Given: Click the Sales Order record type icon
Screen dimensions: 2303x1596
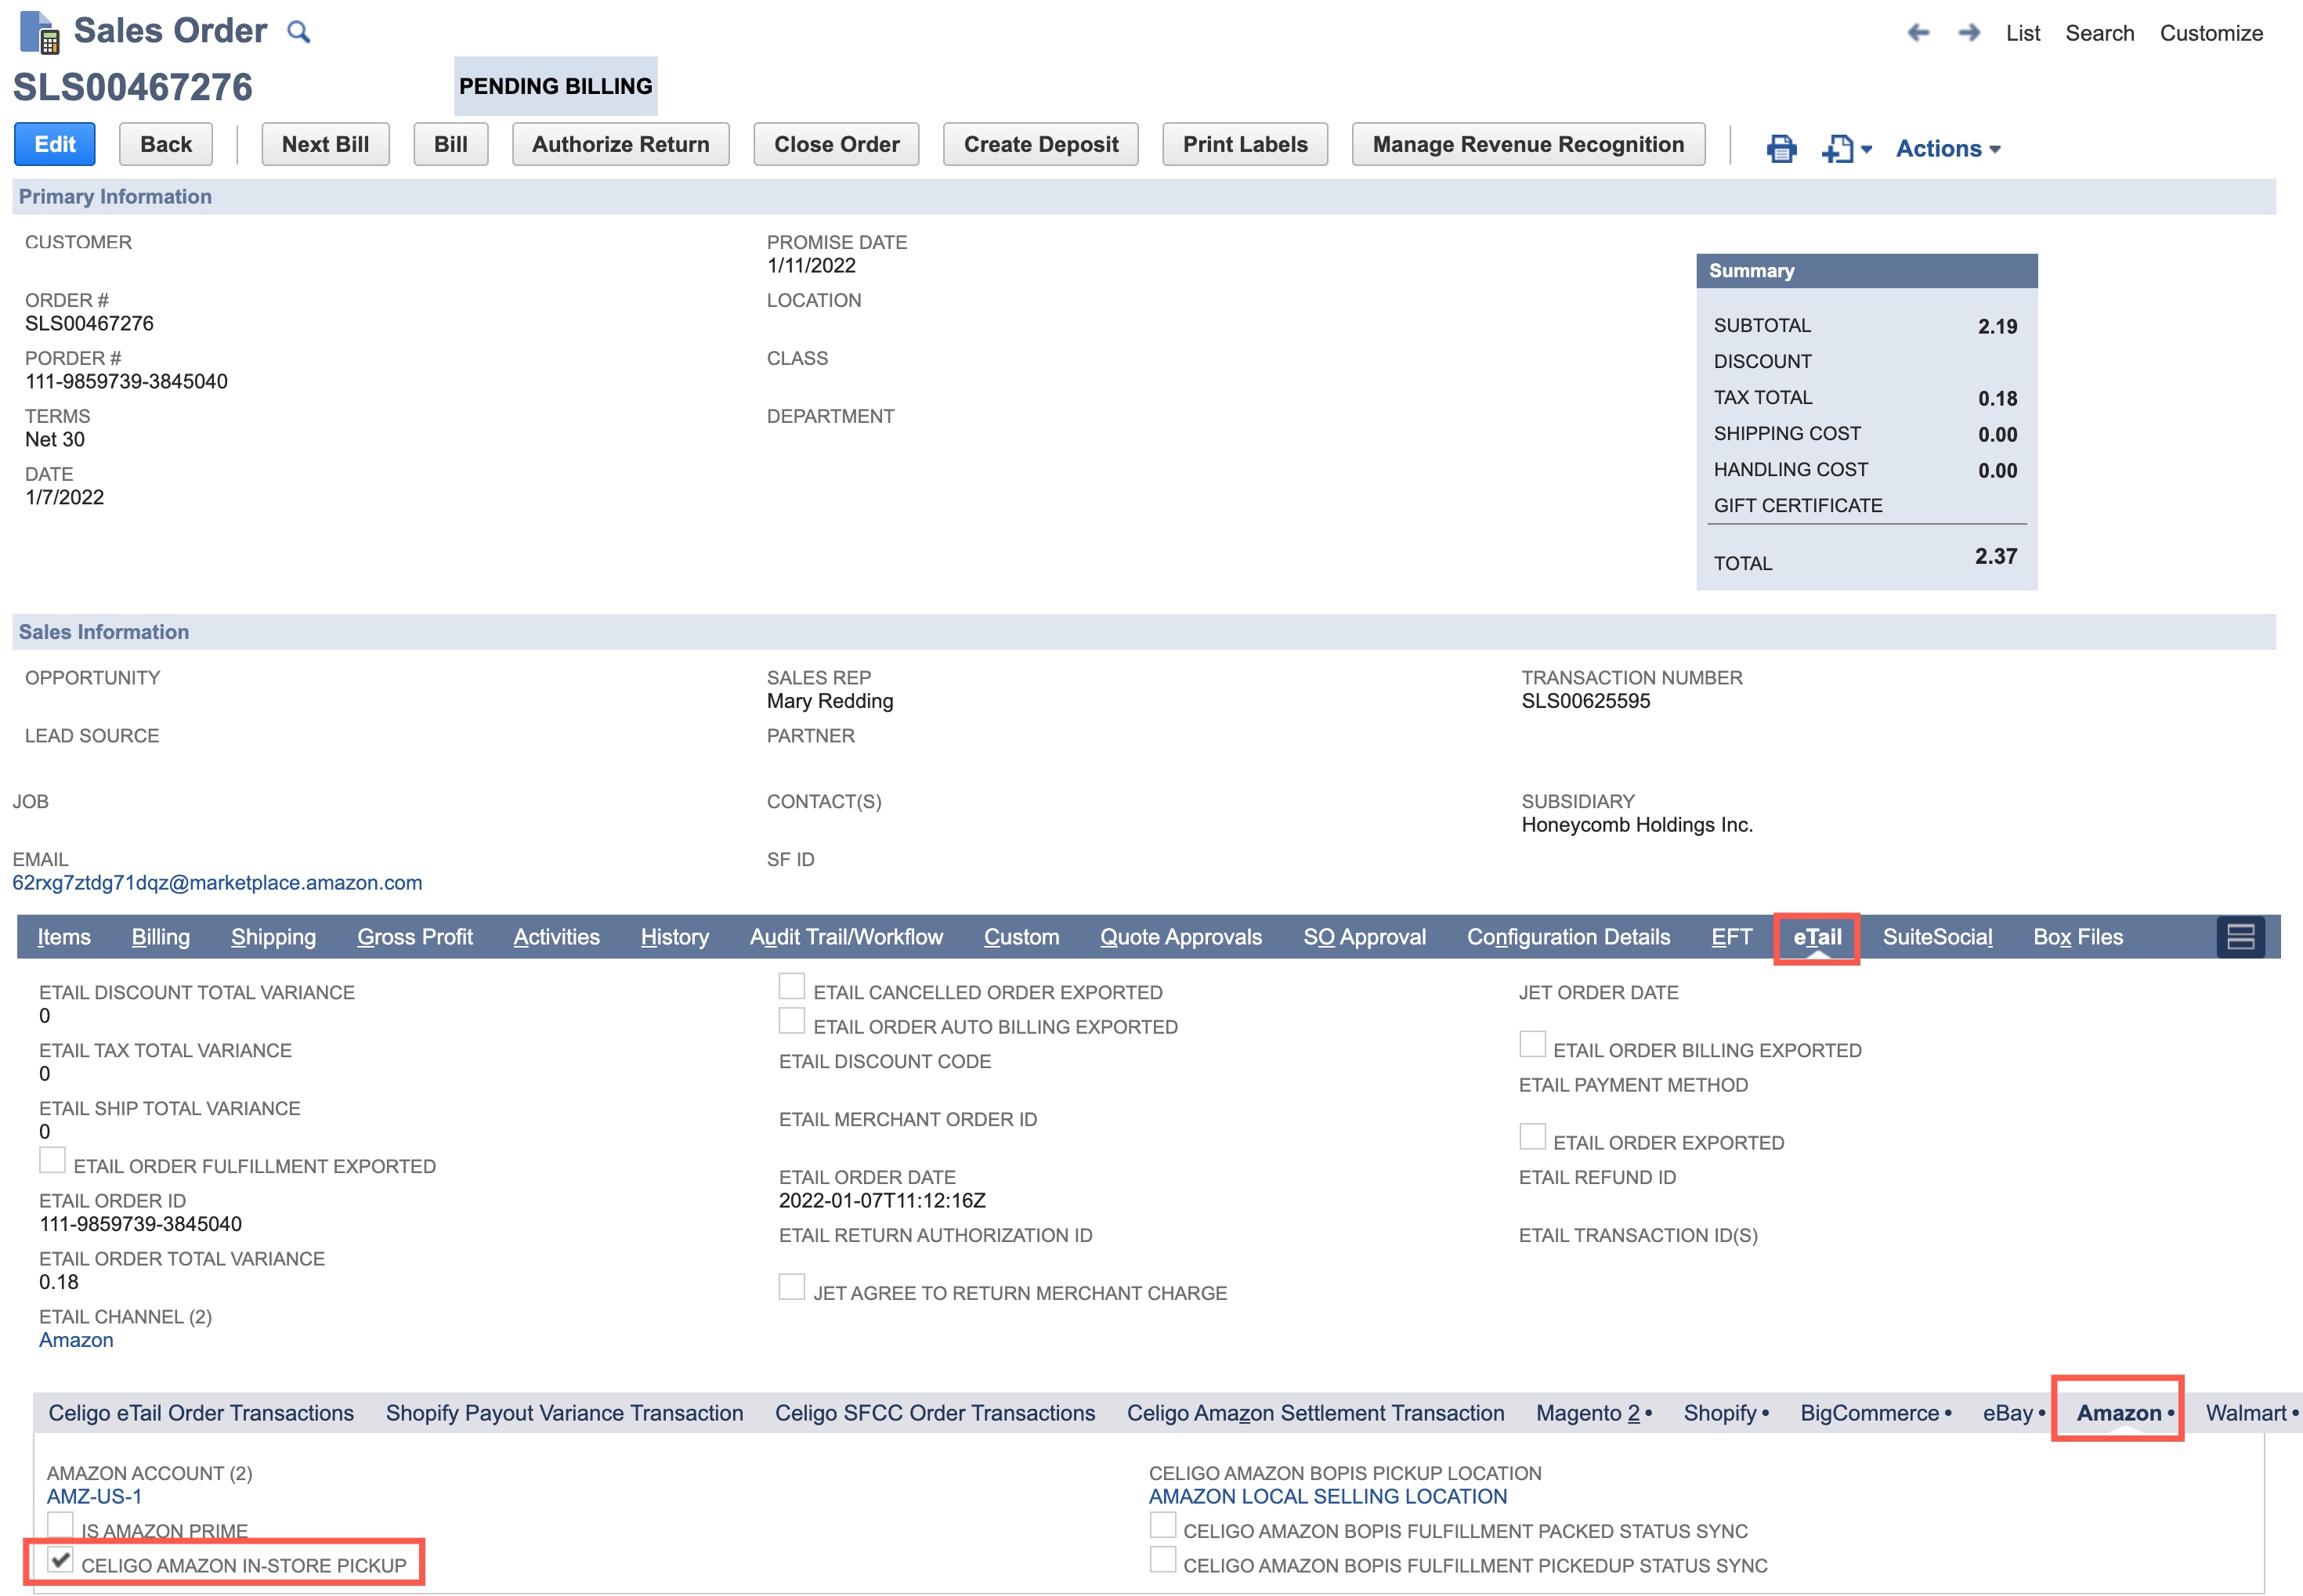Looking at the screenshot, I should (40, 32).
